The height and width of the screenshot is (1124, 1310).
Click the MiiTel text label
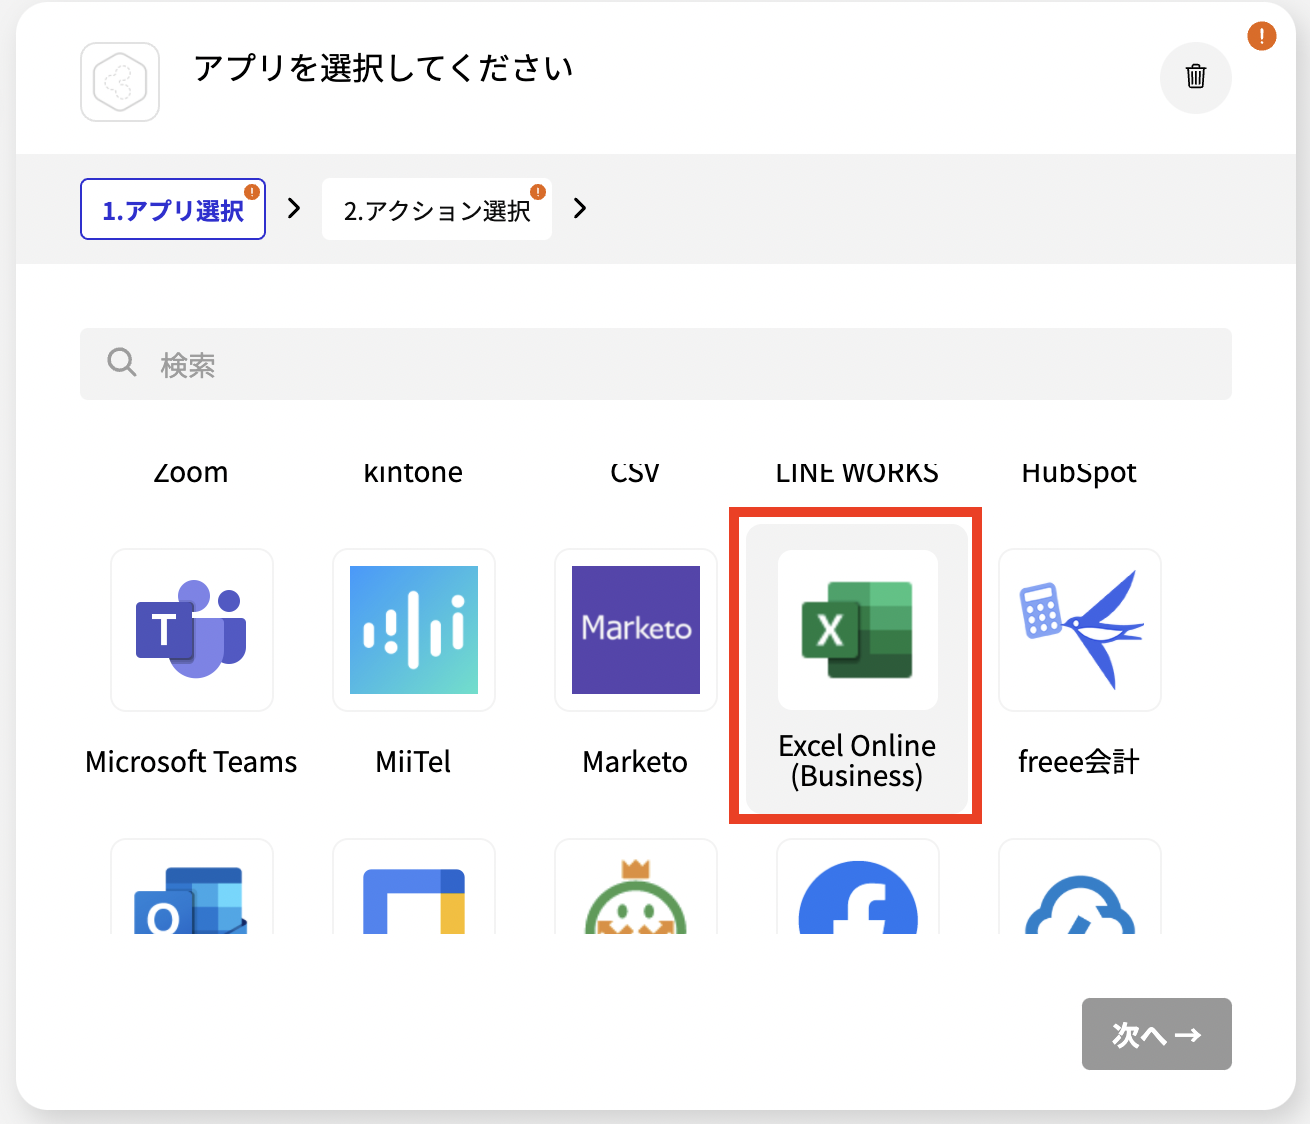point(413,762)
